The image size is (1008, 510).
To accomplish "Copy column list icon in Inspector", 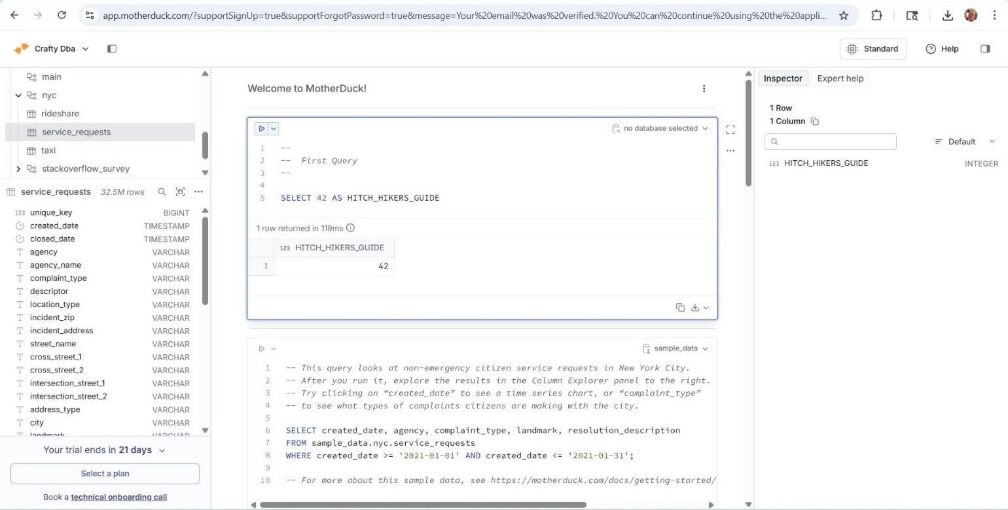I will pyautogui.click(x=815, y=122).
